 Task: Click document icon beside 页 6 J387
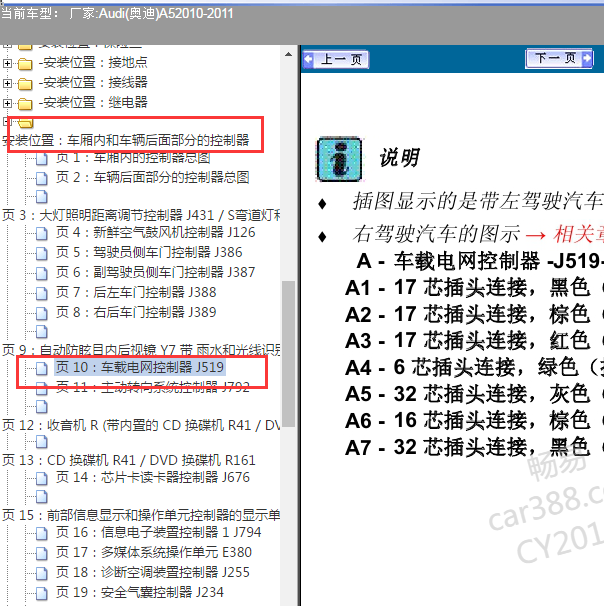pyautogui.click(x=41, y=274)
